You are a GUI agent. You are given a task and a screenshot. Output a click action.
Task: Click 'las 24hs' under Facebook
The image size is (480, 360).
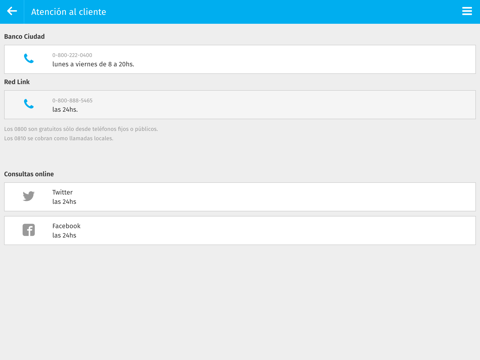64,235
